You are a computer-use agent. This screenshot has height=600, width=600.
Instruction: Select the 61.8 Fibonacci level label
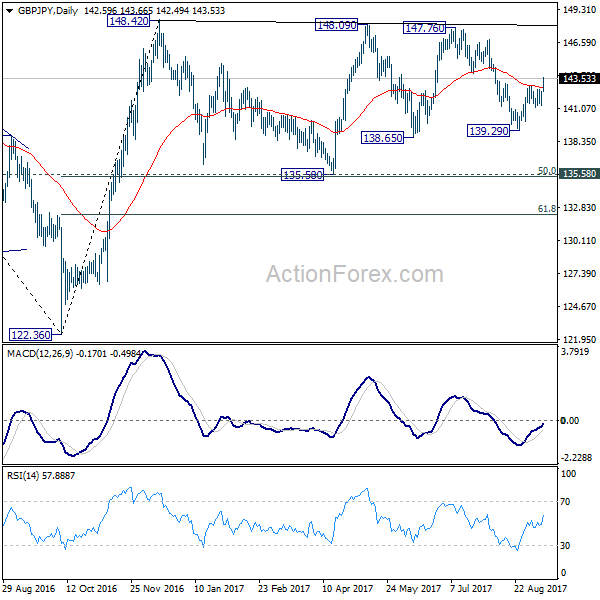(547, 209)
